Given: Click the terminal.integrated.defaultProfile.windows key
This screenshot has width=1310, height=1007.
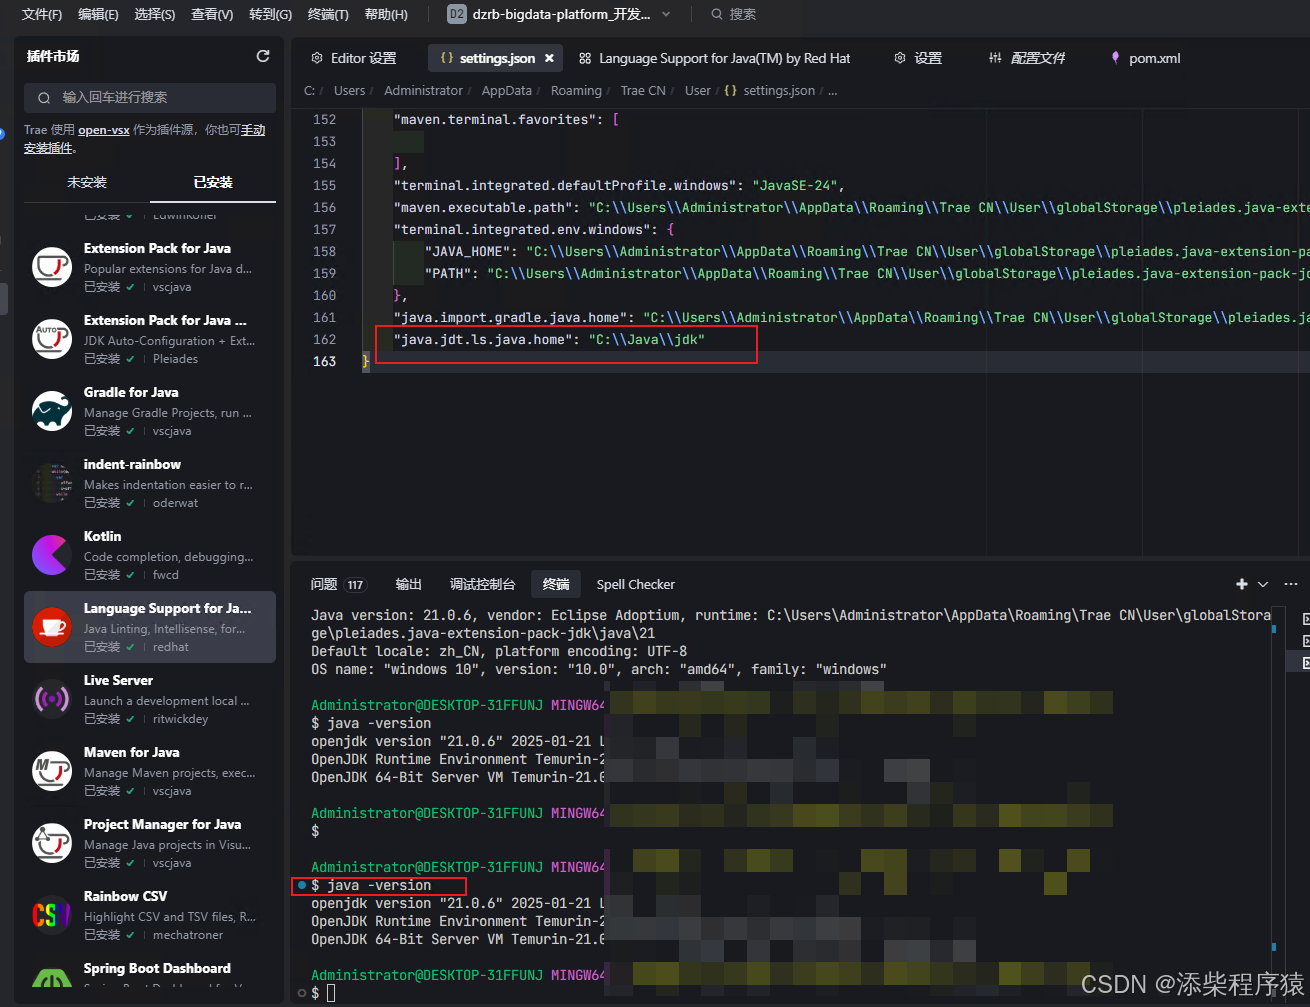Looking at the screenshot, I should (565, 185).
